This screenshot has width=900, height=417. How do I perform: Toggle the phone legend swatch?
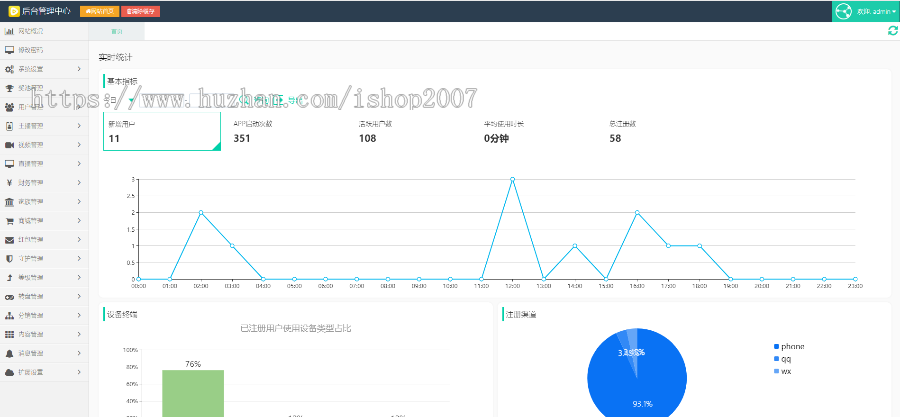[x=777, y=346]
